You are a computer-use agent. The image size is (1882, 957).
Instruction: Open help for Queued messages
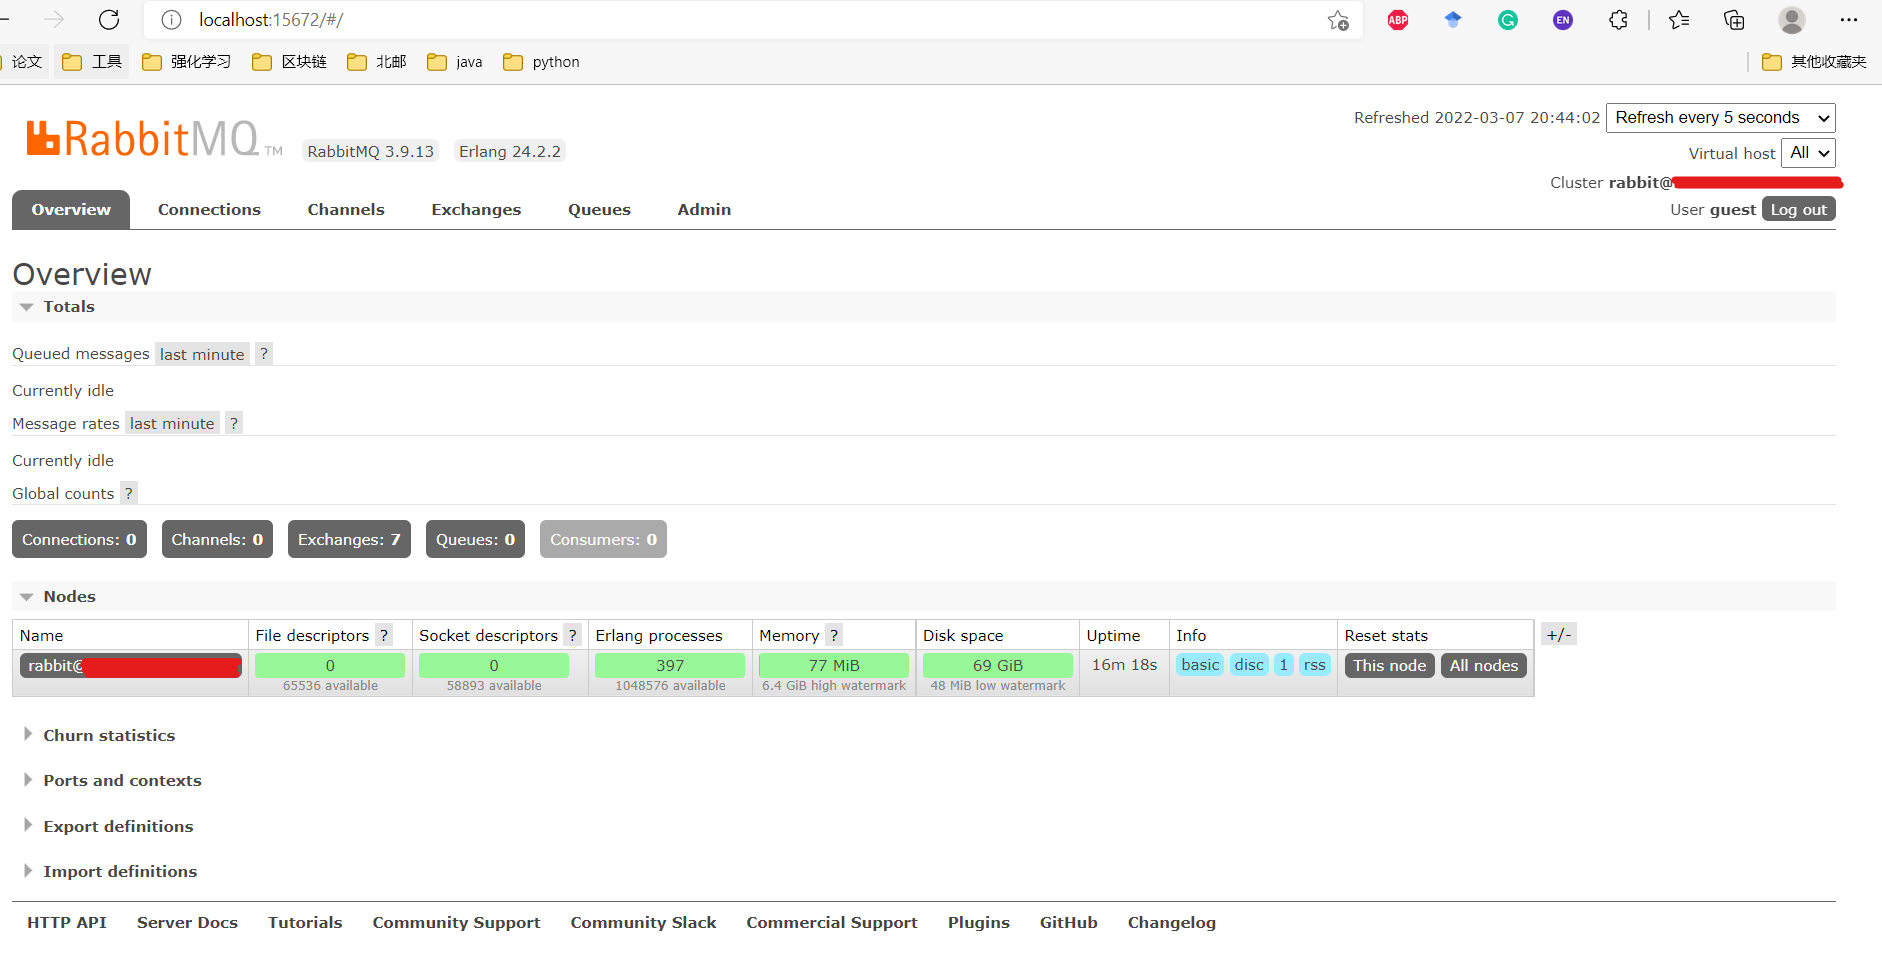(x=264, y=354)
